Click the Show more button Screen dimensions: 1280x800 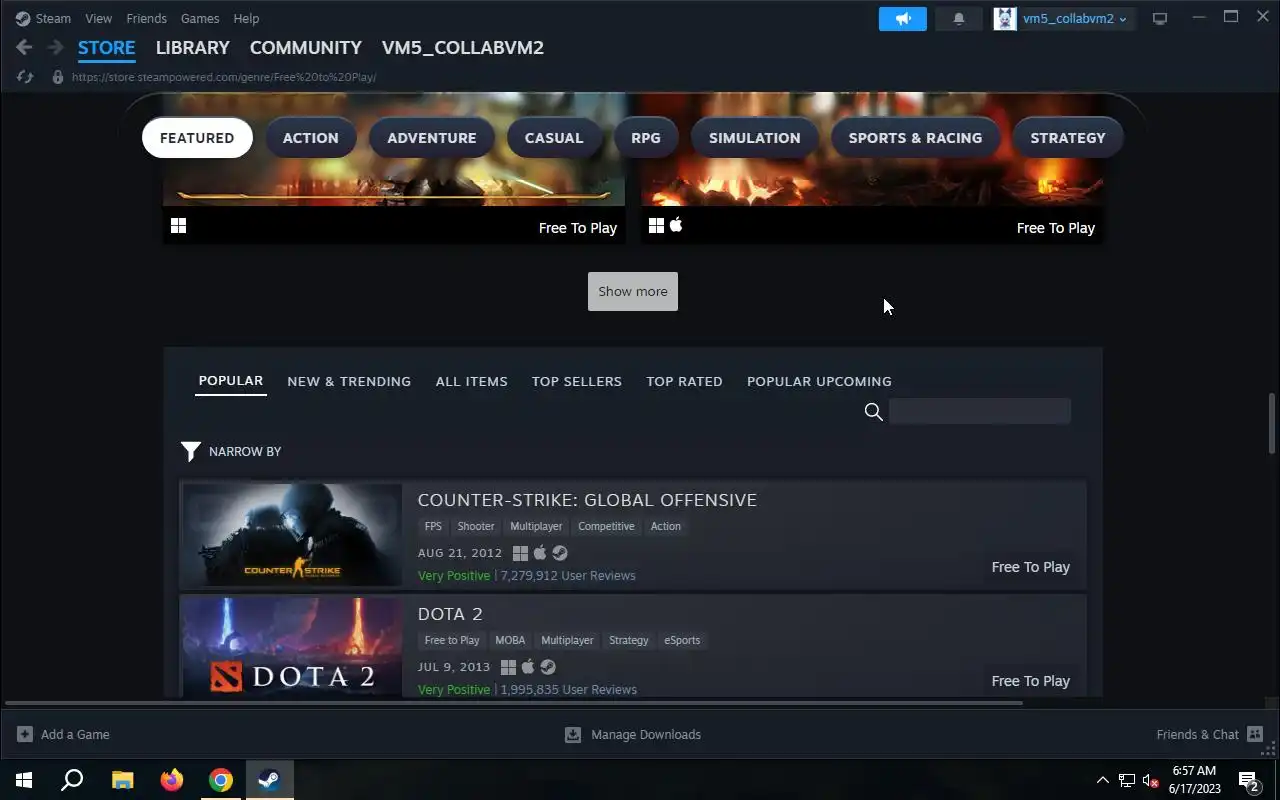[x=633, y=291]
